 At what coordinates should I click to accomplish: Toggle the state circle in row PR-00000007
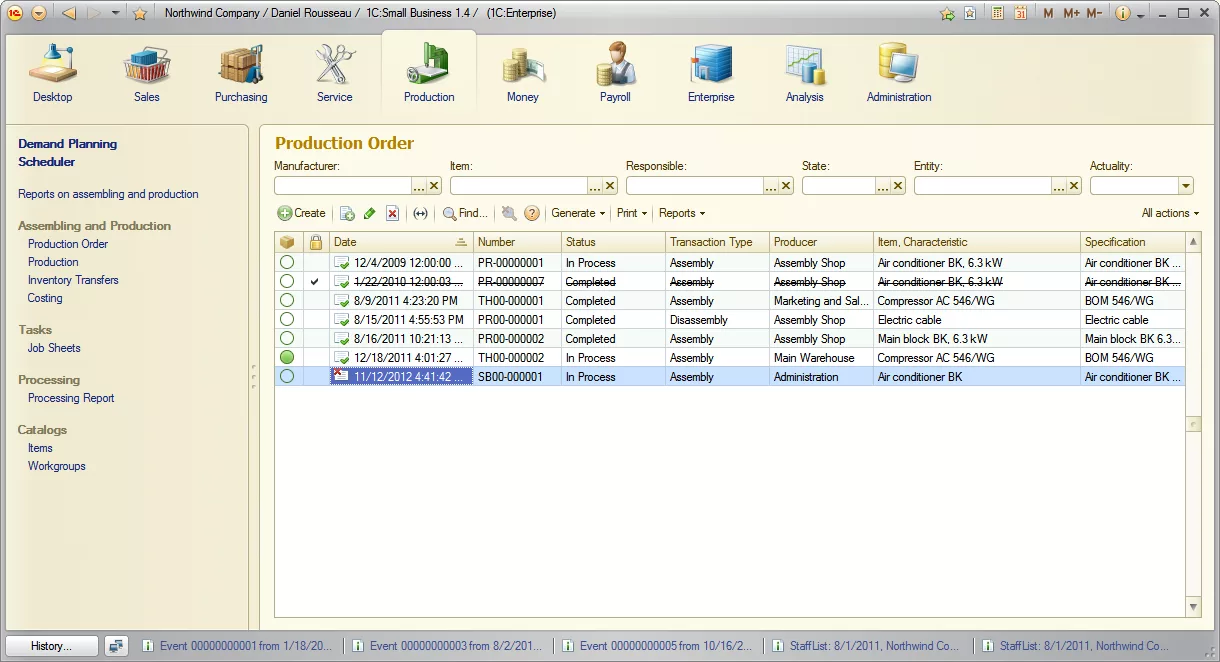(288, 282)
